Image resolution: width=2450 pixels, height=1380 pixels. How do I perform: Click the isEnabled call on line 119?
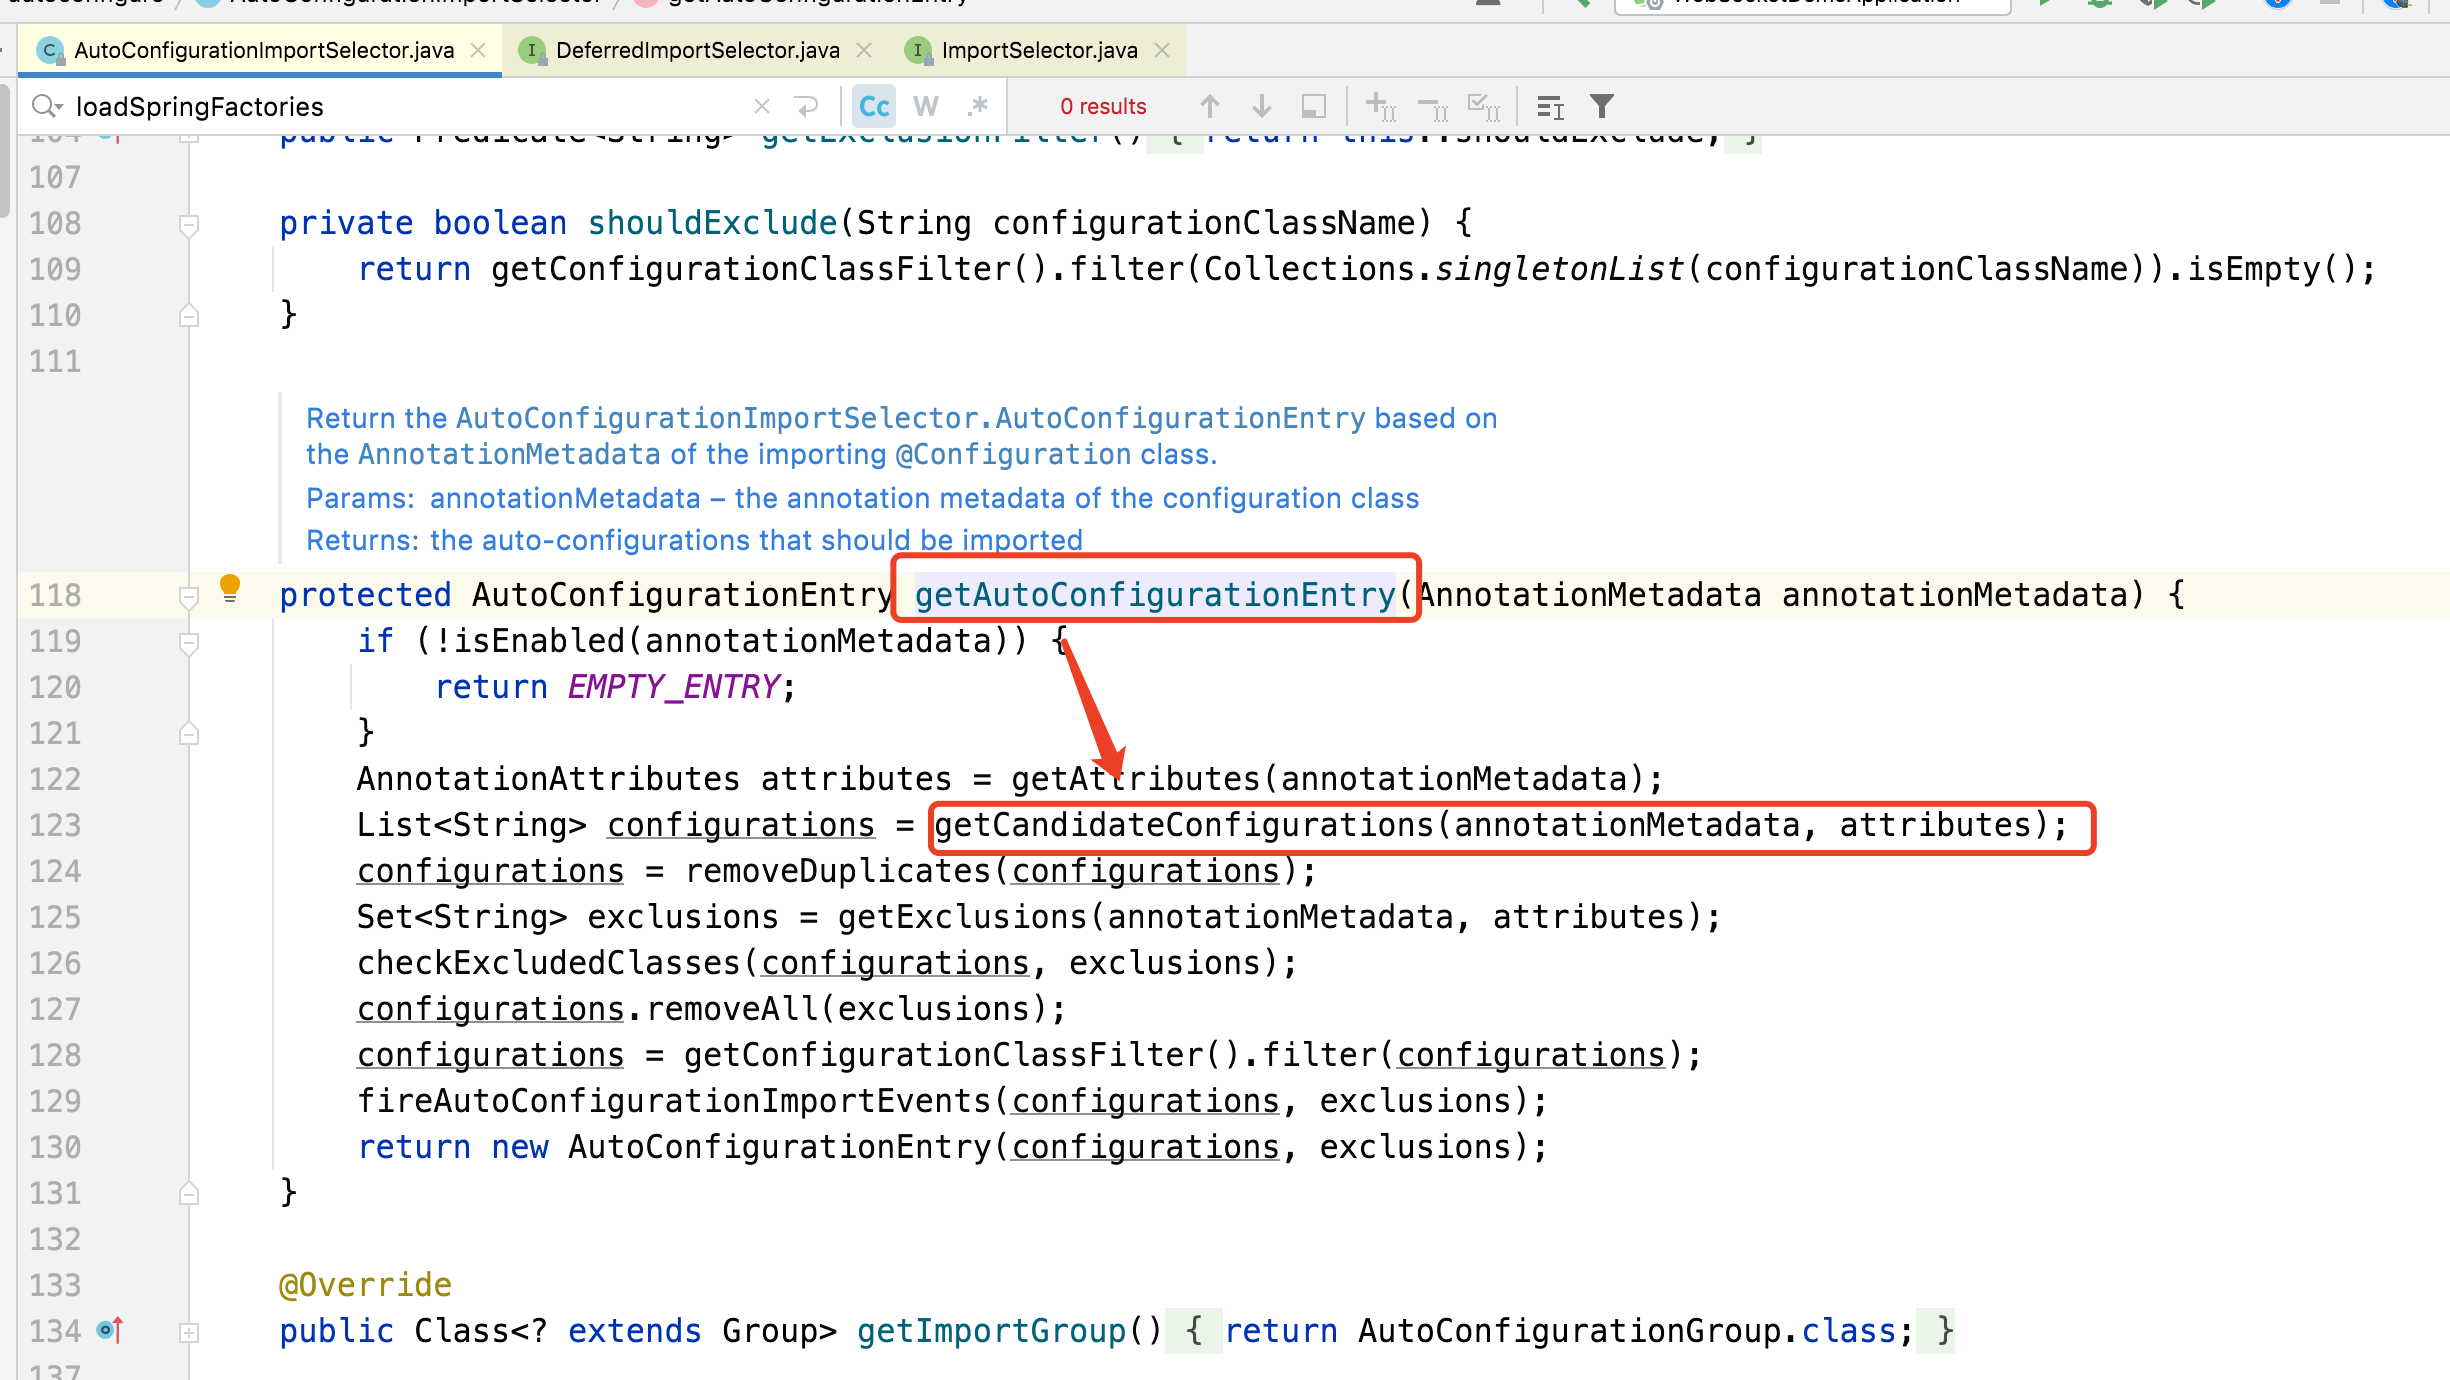[x=539, y=641]
